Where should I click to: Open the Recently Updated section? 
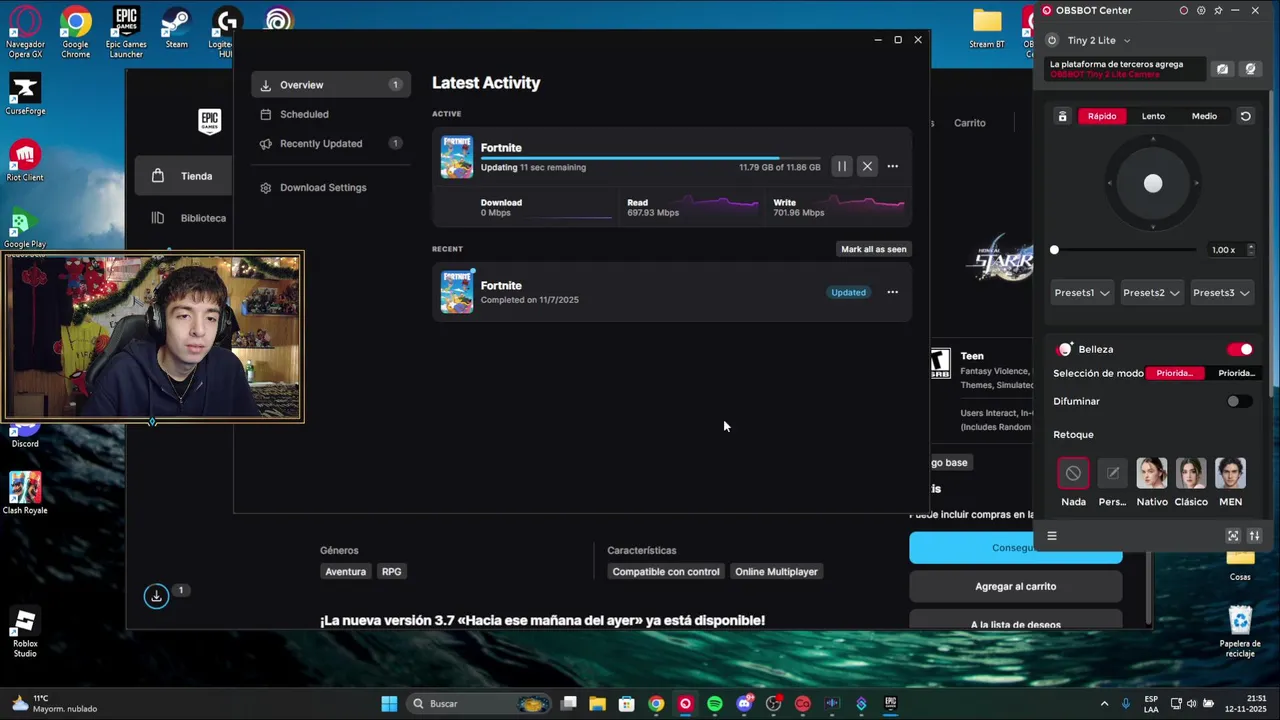click(x=330, y=143)
